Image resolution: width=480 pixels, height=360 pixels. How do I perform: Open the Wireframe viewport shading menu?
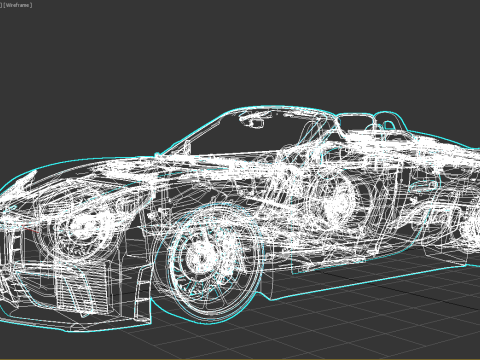18,5
